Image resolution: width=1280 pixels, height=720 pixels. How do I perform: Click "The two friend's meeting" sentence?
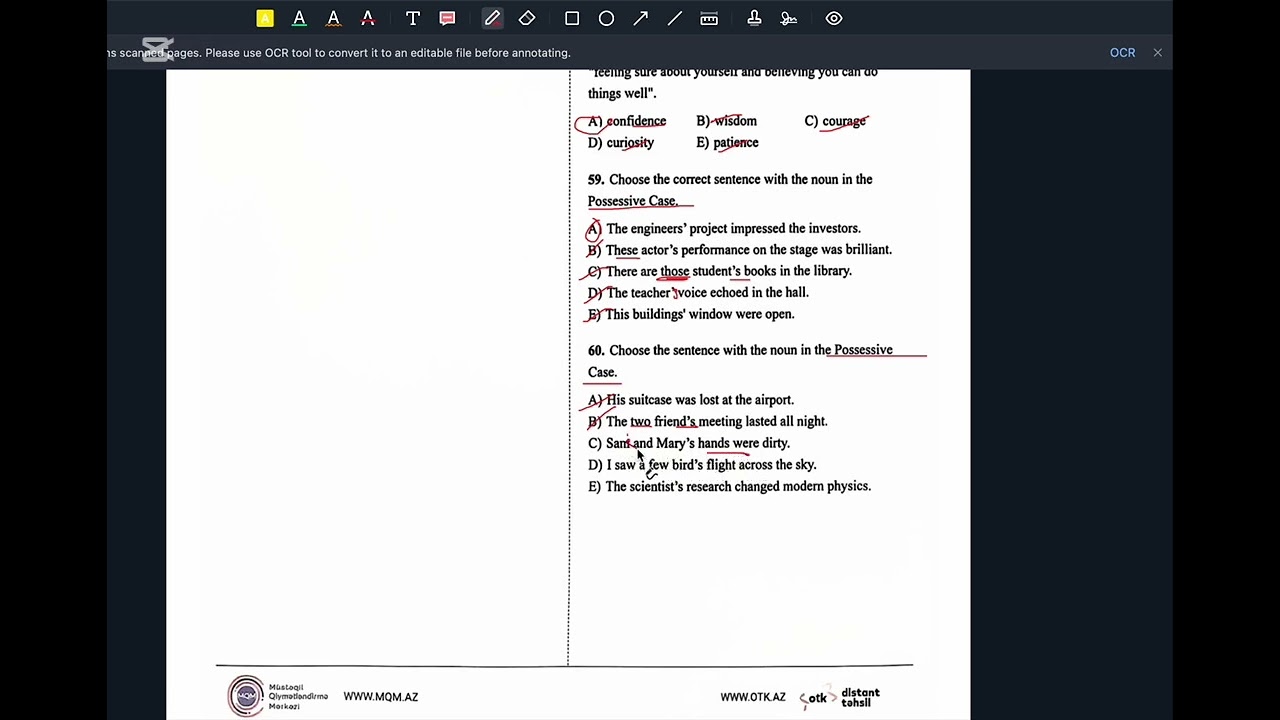click(708, 422)
